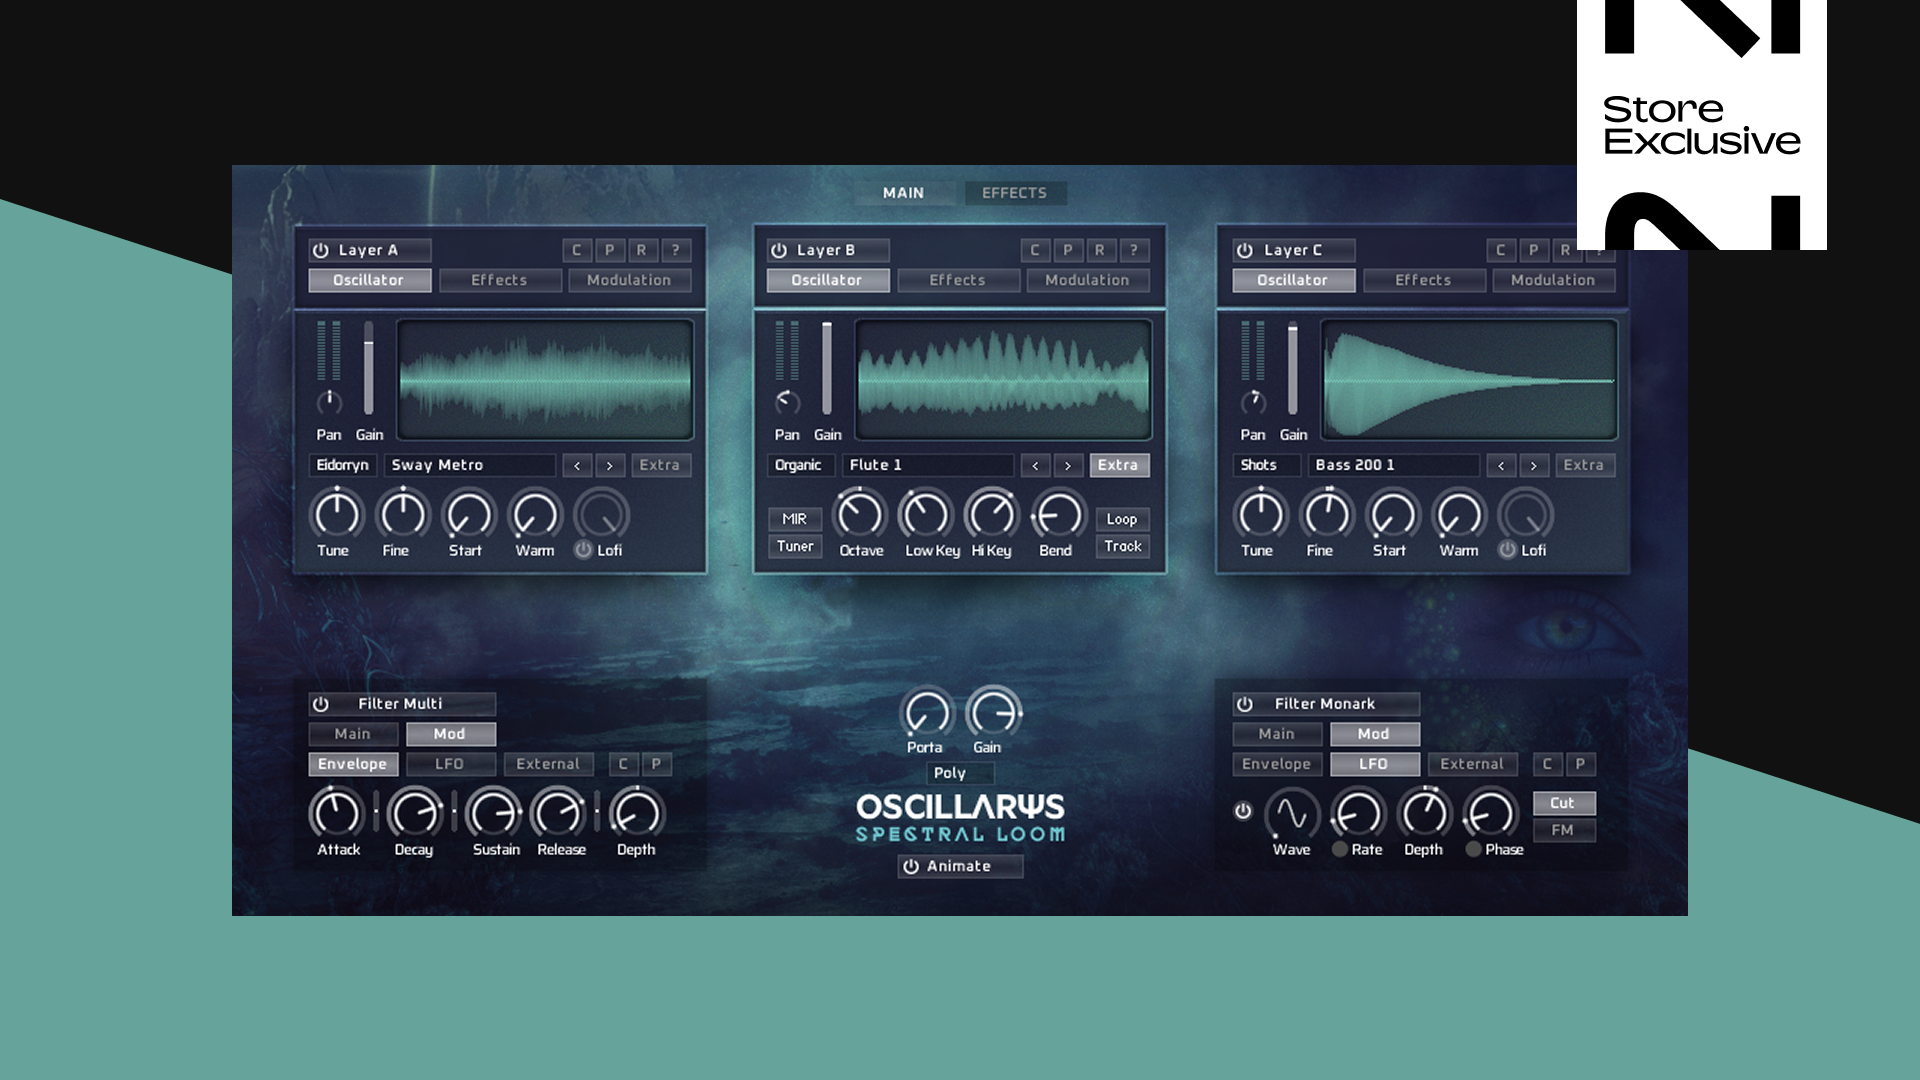Disable Layer B with its power switch
This screenshot has width=1920, height=1080.
777,250
